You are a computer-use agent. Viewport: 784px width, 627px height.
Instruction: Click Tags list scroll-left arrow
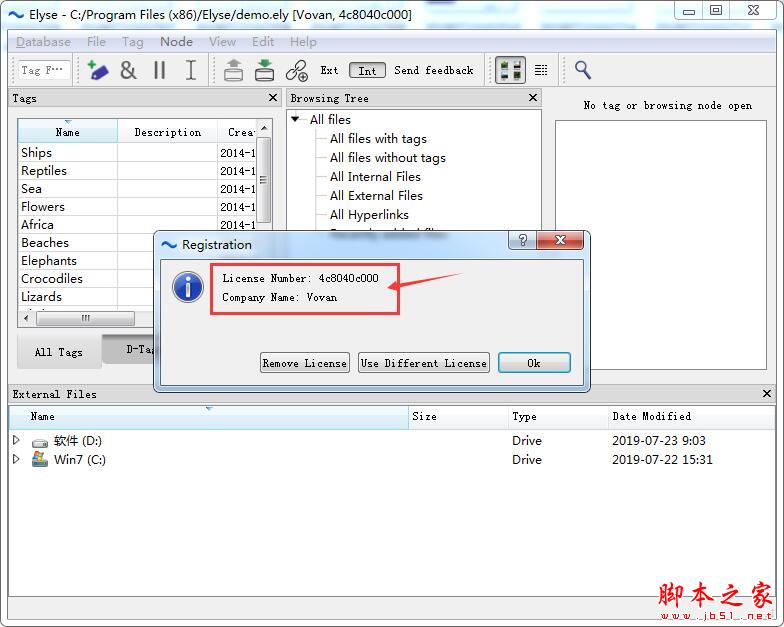pyautogui.click(x=26, y=318)
